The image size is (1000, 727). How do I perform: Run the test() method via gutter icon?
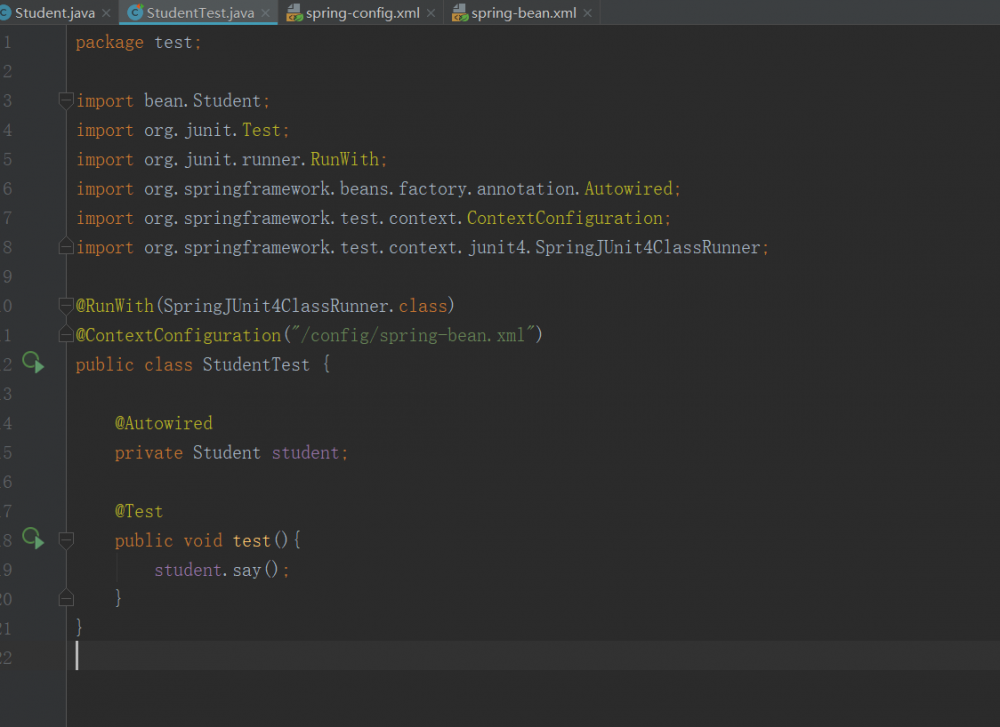33,539
